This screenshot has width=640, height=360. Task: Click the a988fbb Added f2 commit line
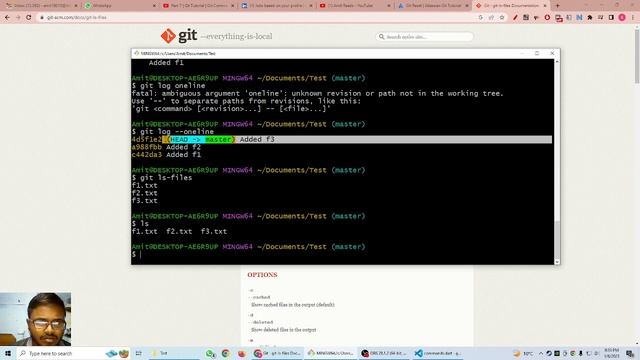(x=166, y=147)
